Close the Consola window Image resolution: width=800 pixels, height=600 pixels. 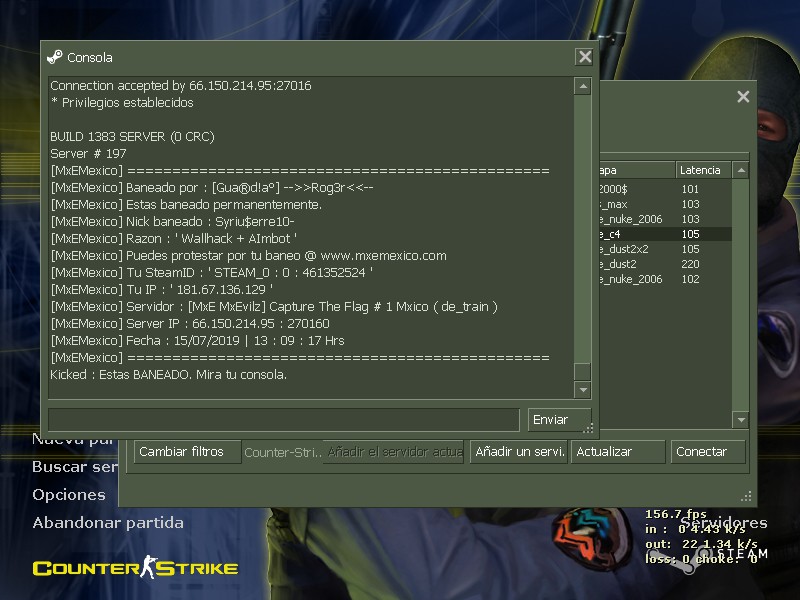(x=585, y=57)
